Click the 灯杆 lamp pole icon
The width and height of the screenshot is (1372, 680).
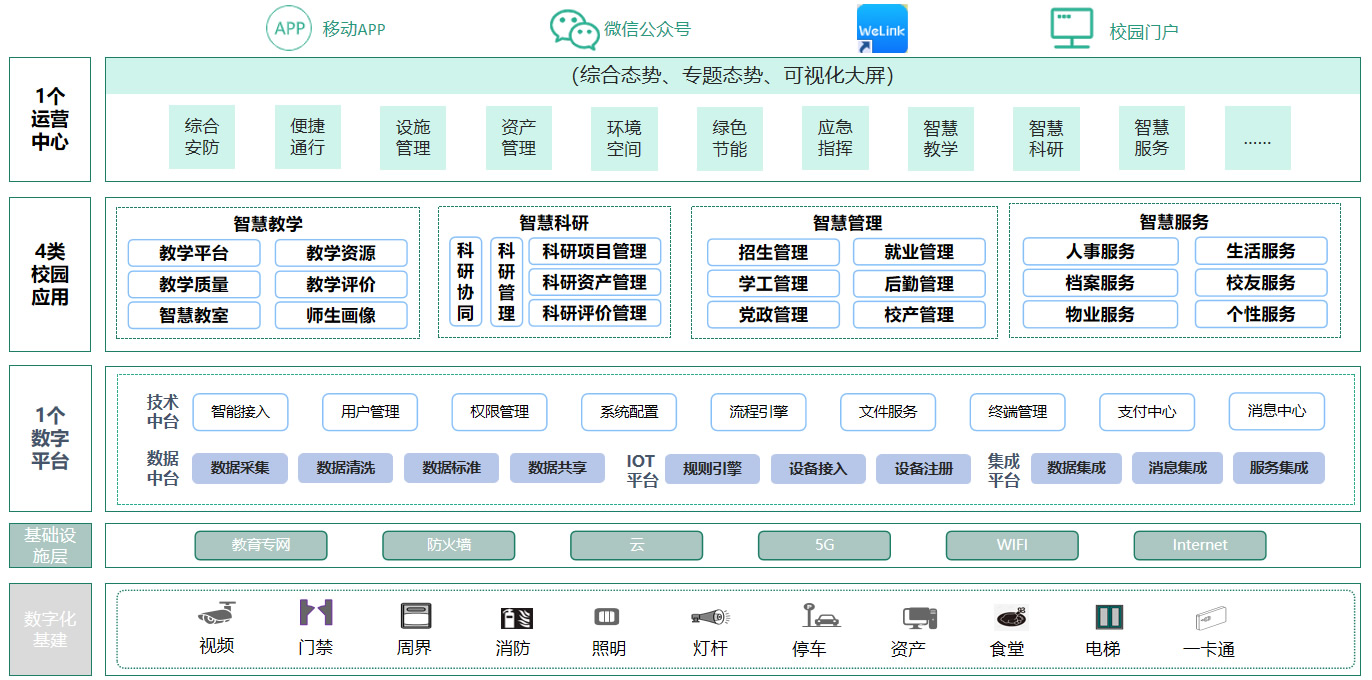[x=710, y=617]
